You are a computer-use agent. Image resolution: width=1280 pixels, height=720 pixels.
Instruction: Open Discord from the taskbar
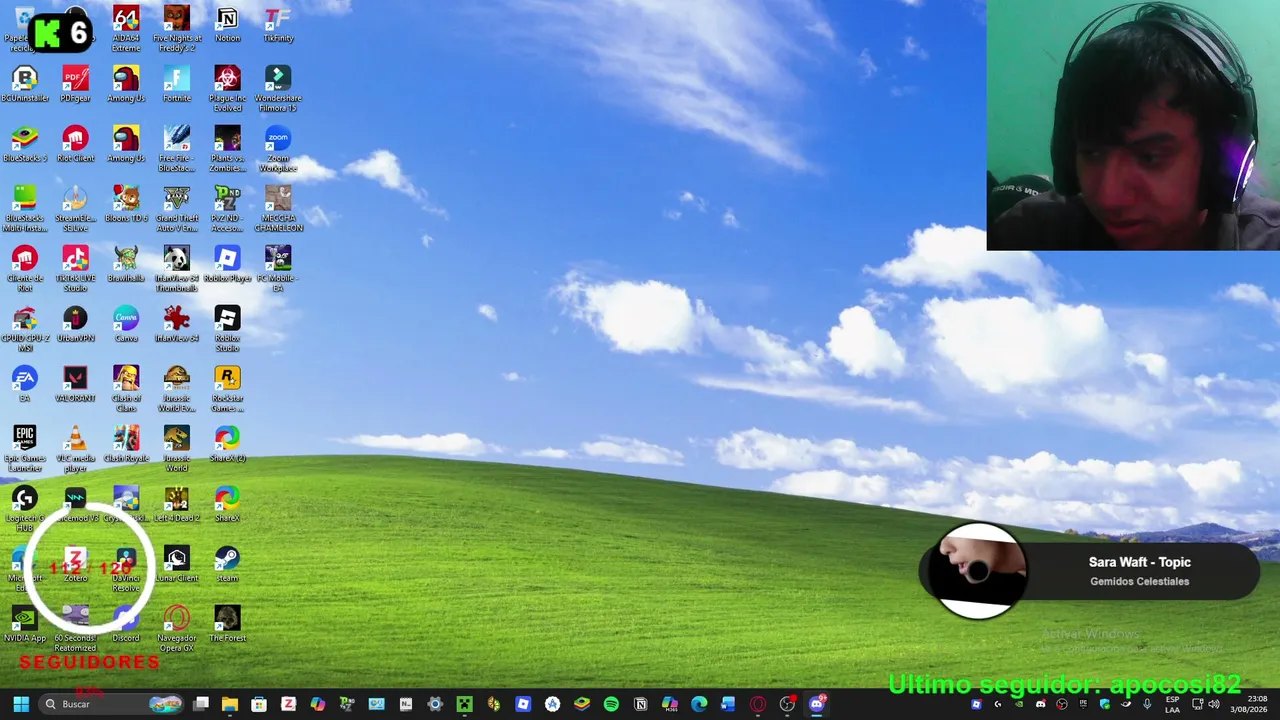(817, 704)
